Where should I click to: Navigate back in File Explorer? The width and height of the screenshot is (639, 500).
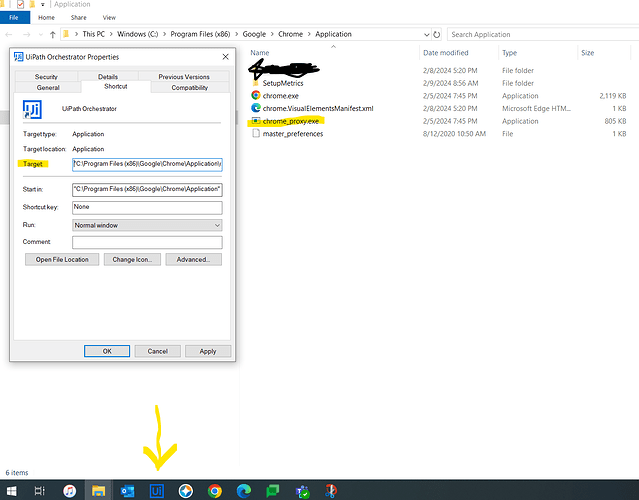point(9,35)
